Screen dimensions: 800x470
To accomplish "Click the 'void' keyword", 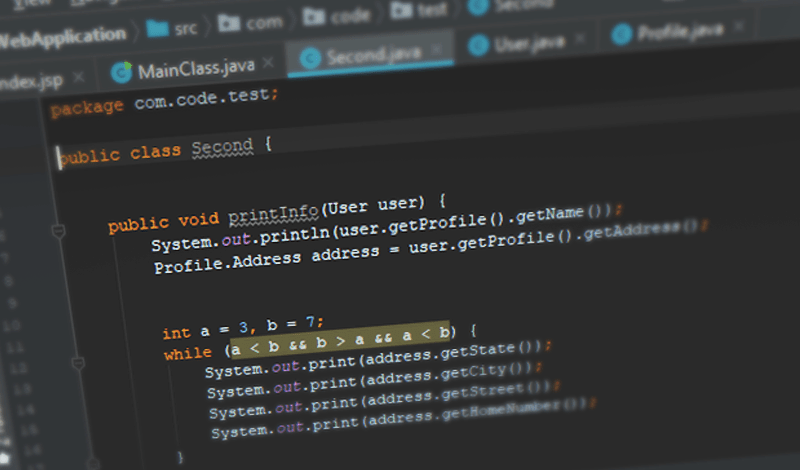I will pyautogui.click(x=198, y=219).
